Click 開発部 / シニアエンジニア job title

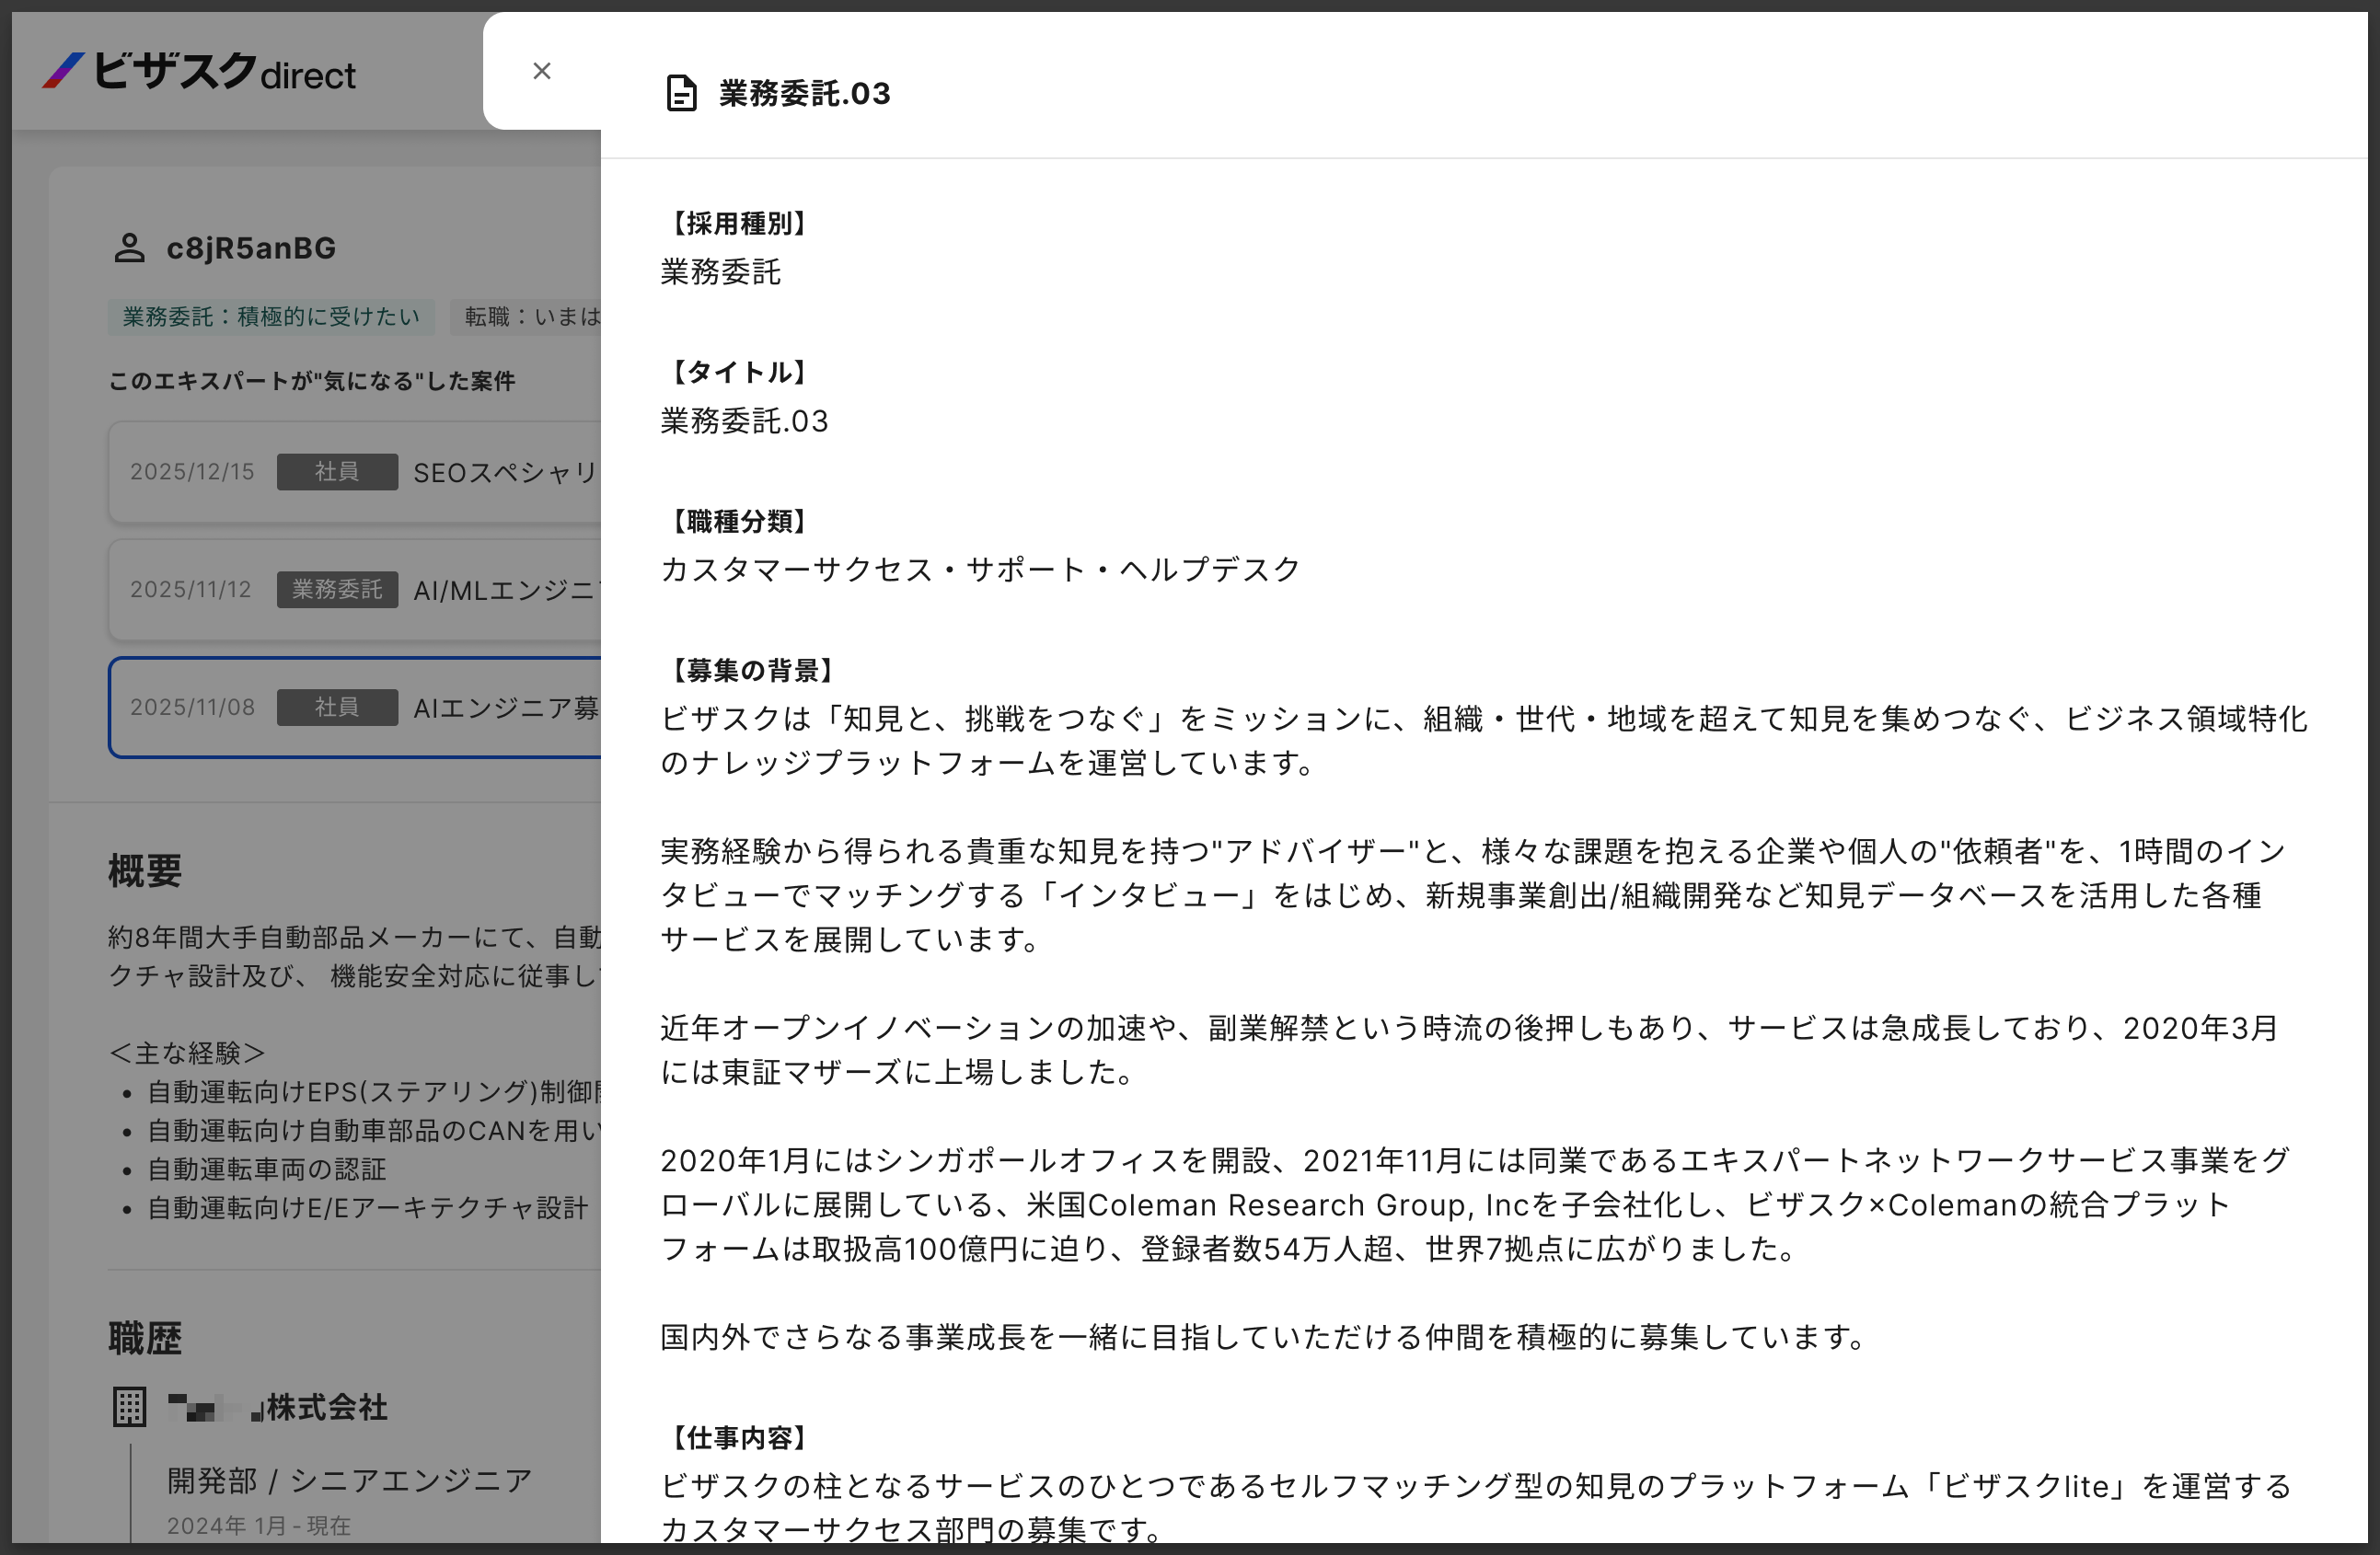pyautogui.click(x=349, y=1480)
